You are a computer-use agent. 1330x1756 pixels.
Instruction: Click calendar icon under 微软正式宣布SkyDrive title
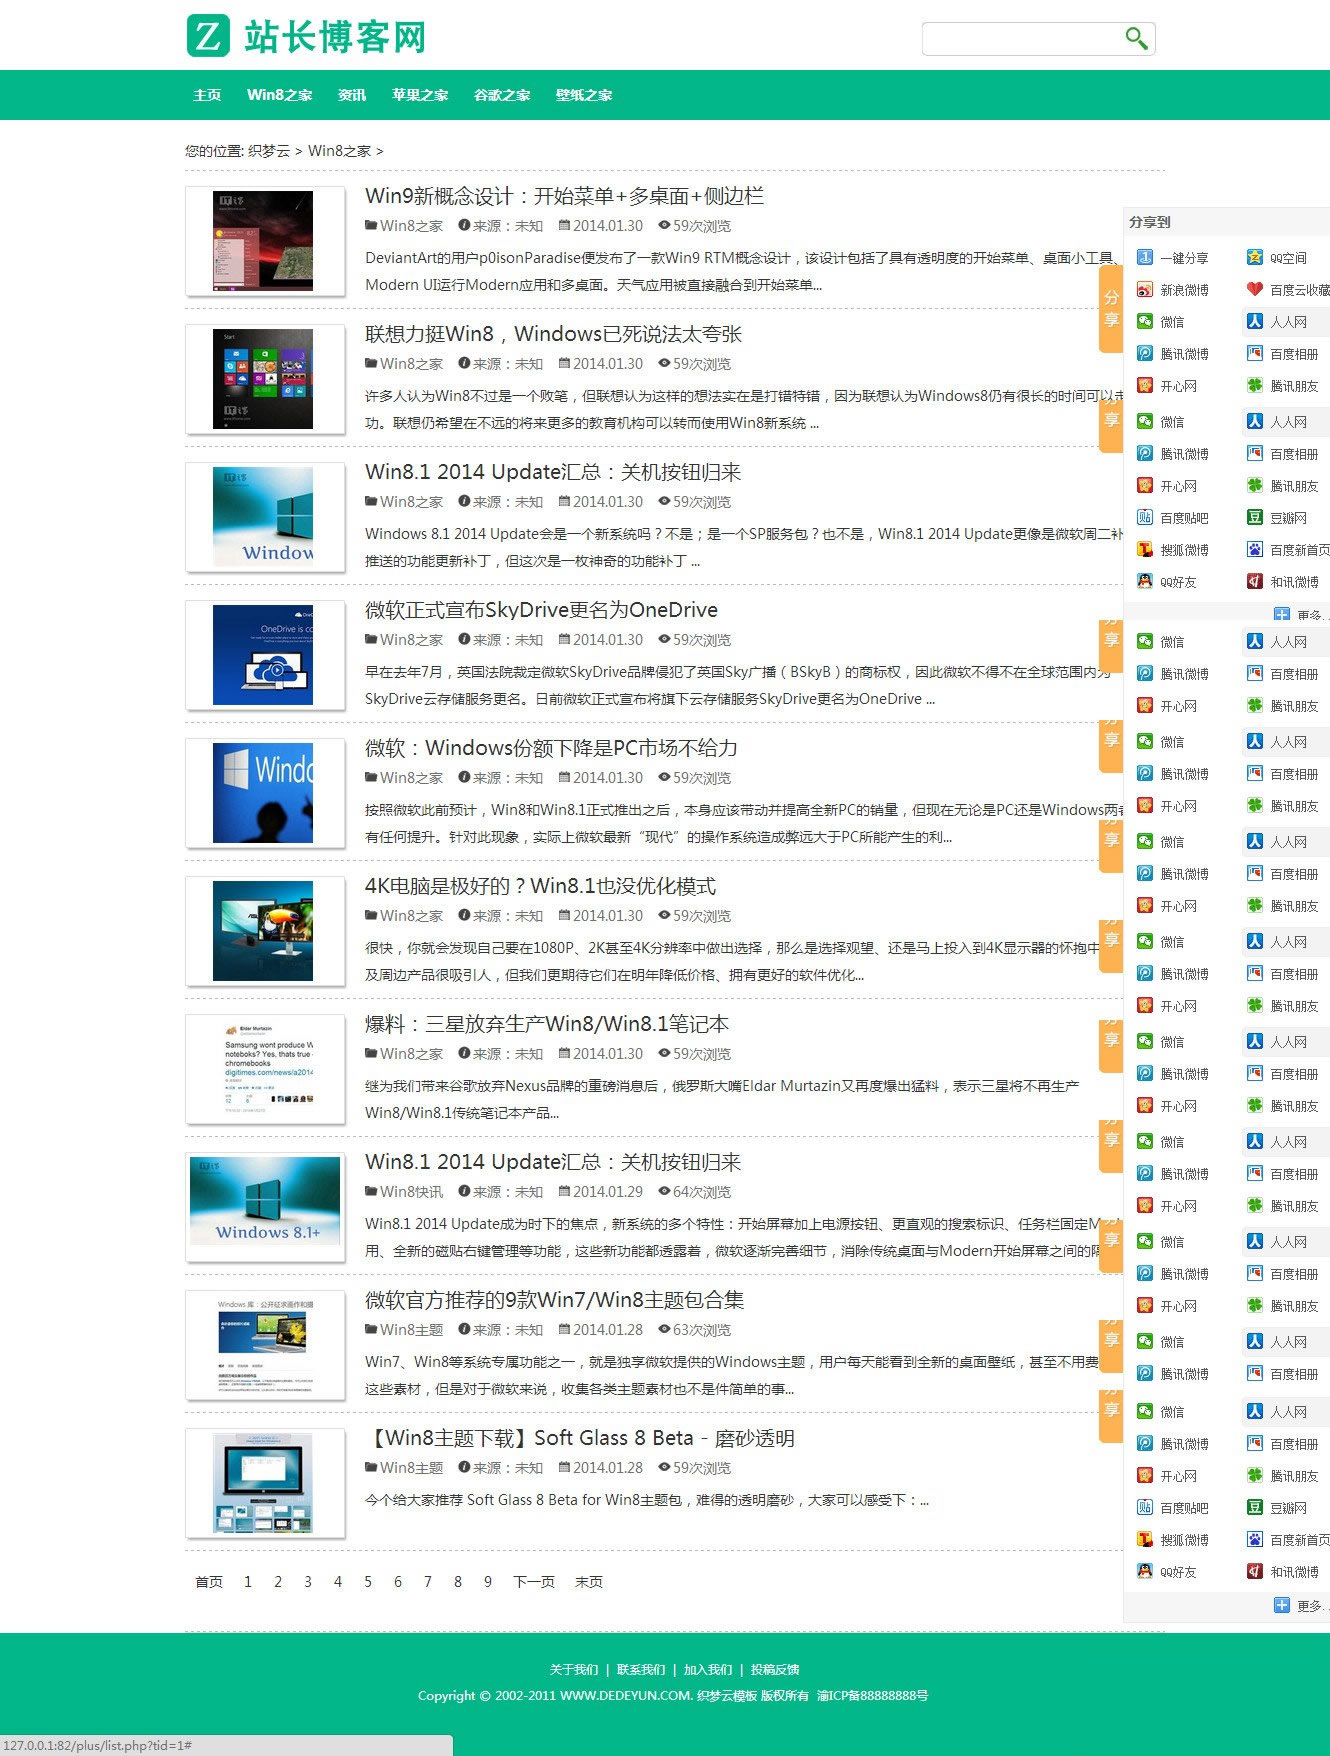click(x=564, y=640)
